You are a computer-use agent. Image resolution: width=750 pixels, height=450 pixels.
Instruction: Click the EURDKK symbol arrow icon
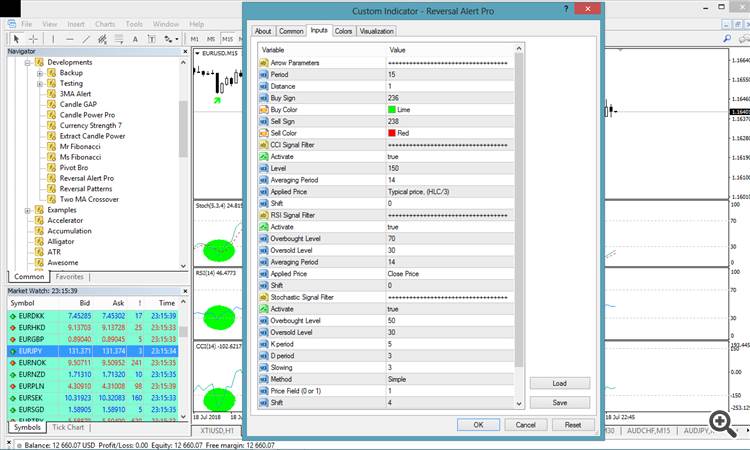coord(13,316)
